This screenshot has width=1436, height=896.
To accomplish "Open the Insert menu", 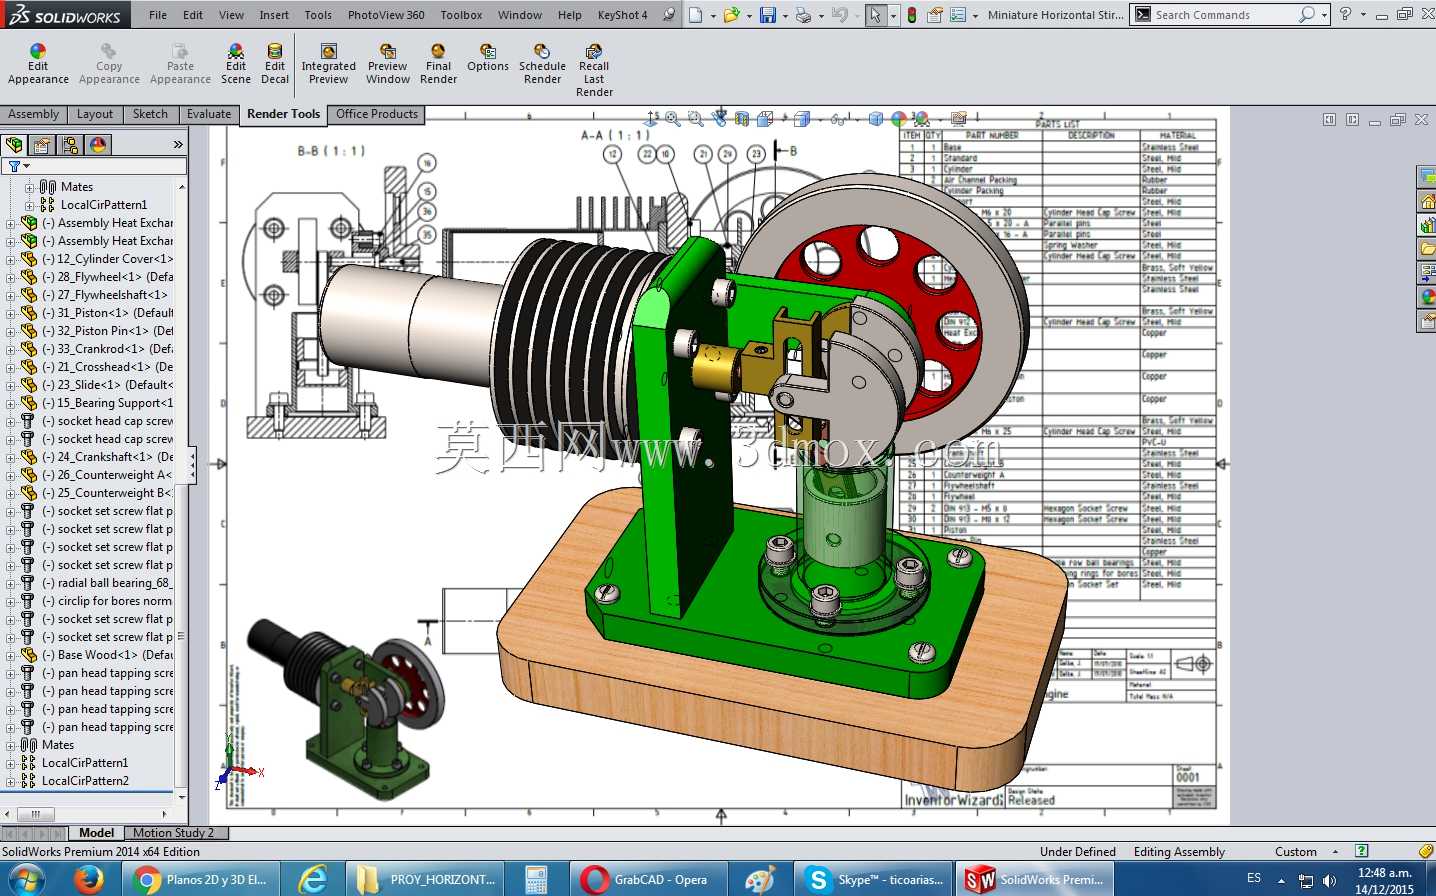I will pos(274,15).
